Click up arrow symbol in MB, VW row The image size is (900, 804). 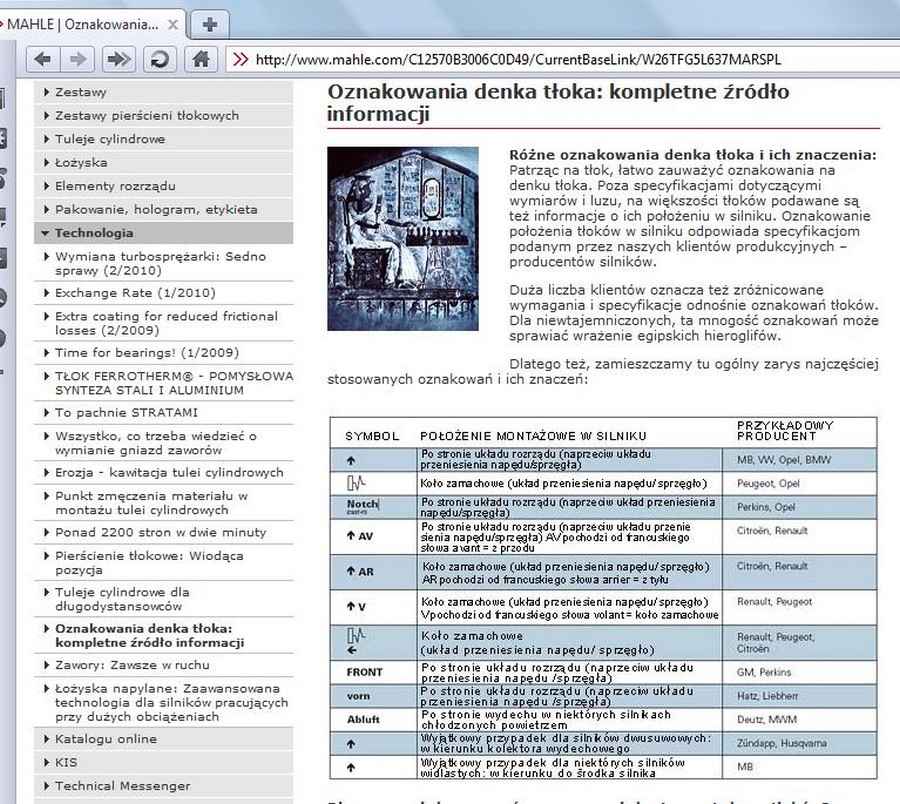351,460
